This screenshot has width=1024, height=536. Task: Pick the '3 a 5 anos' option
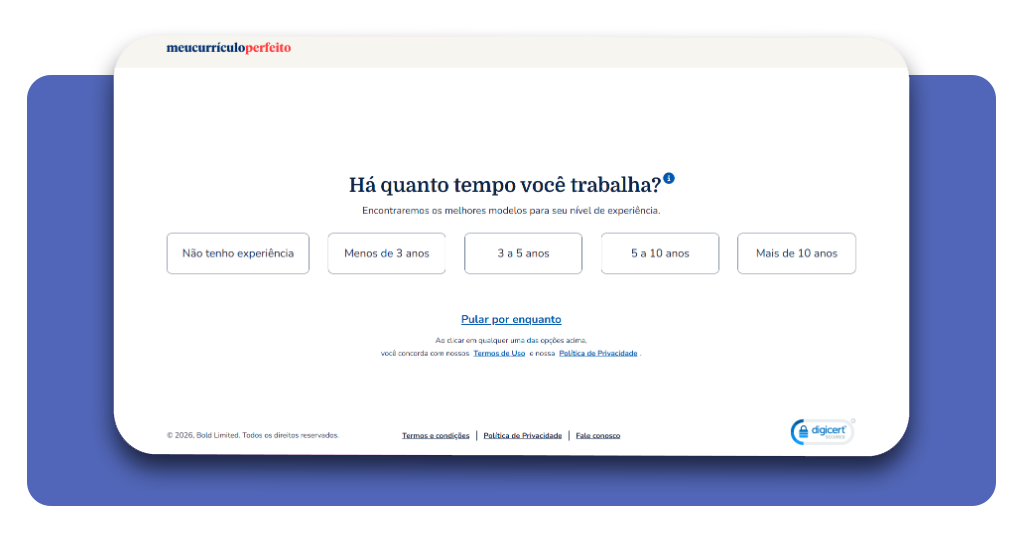click(x=523, y=253)
